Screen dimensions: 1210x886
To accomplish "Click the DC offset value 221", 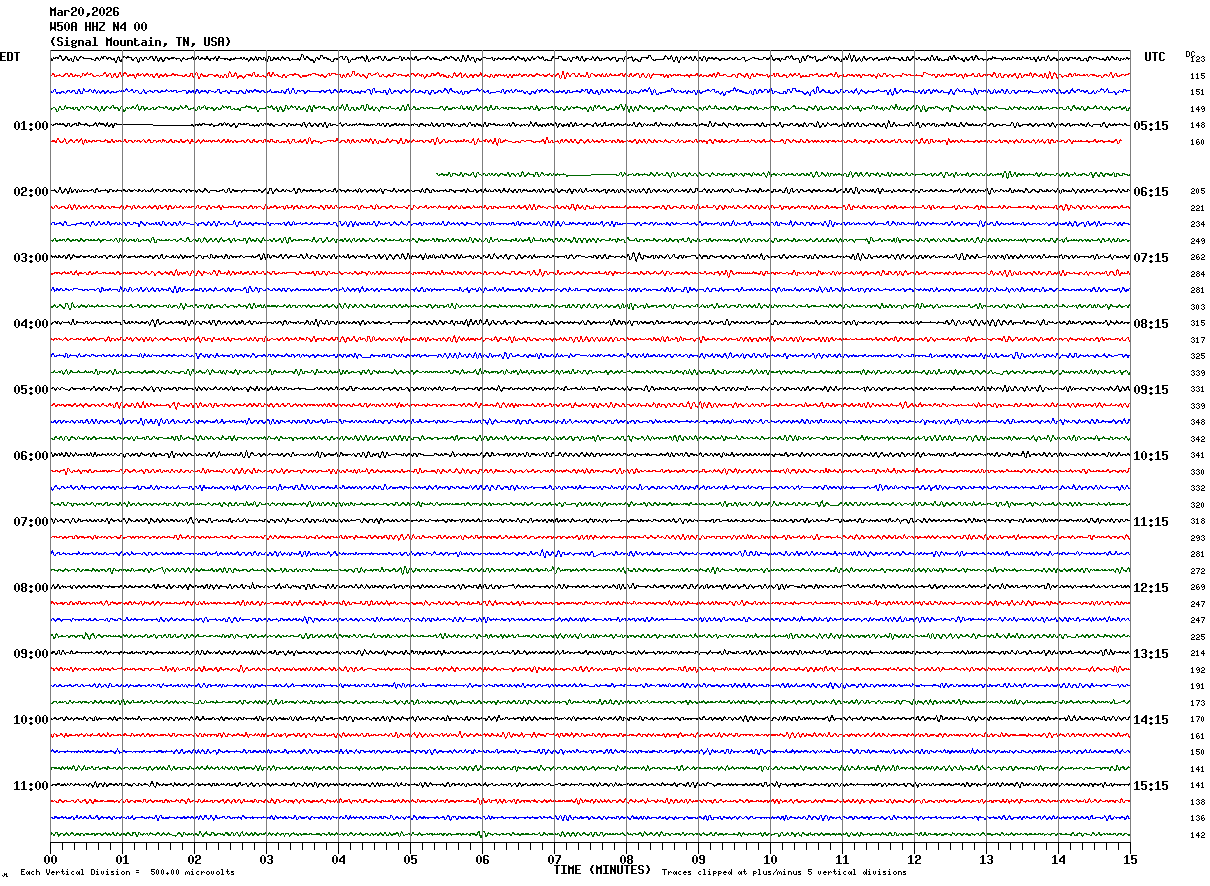I will click(1197, 208).
